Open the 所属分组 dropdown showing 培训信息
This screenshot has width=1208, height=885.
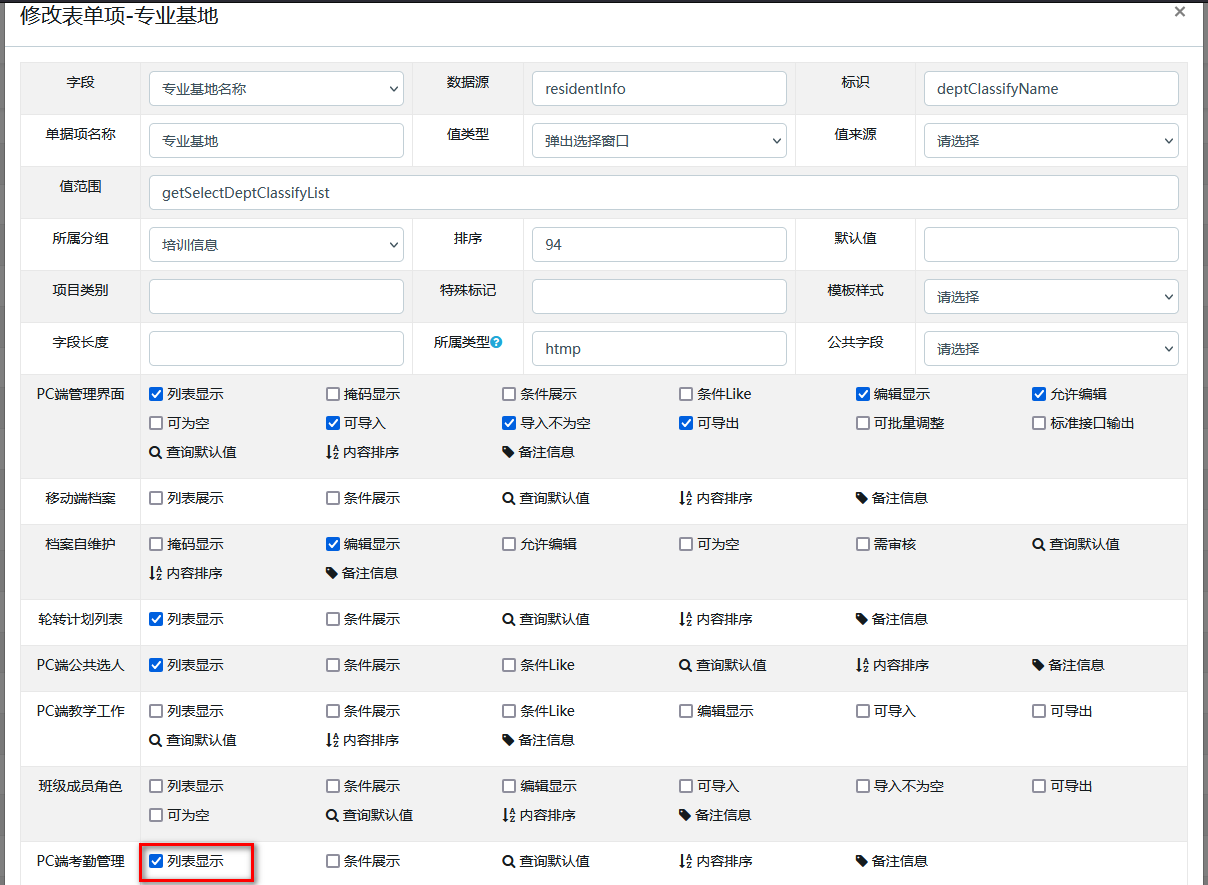pos(276,245)
